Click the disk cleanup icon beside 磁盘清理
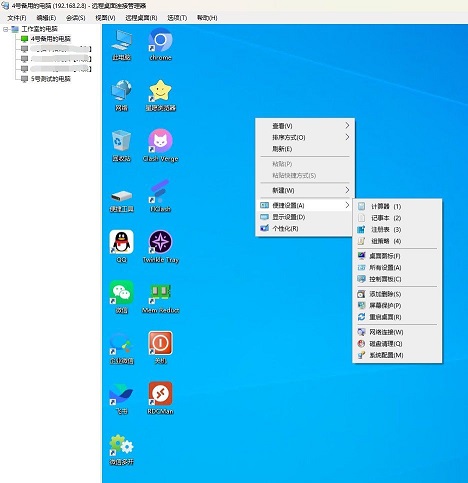 coord(361,343)
